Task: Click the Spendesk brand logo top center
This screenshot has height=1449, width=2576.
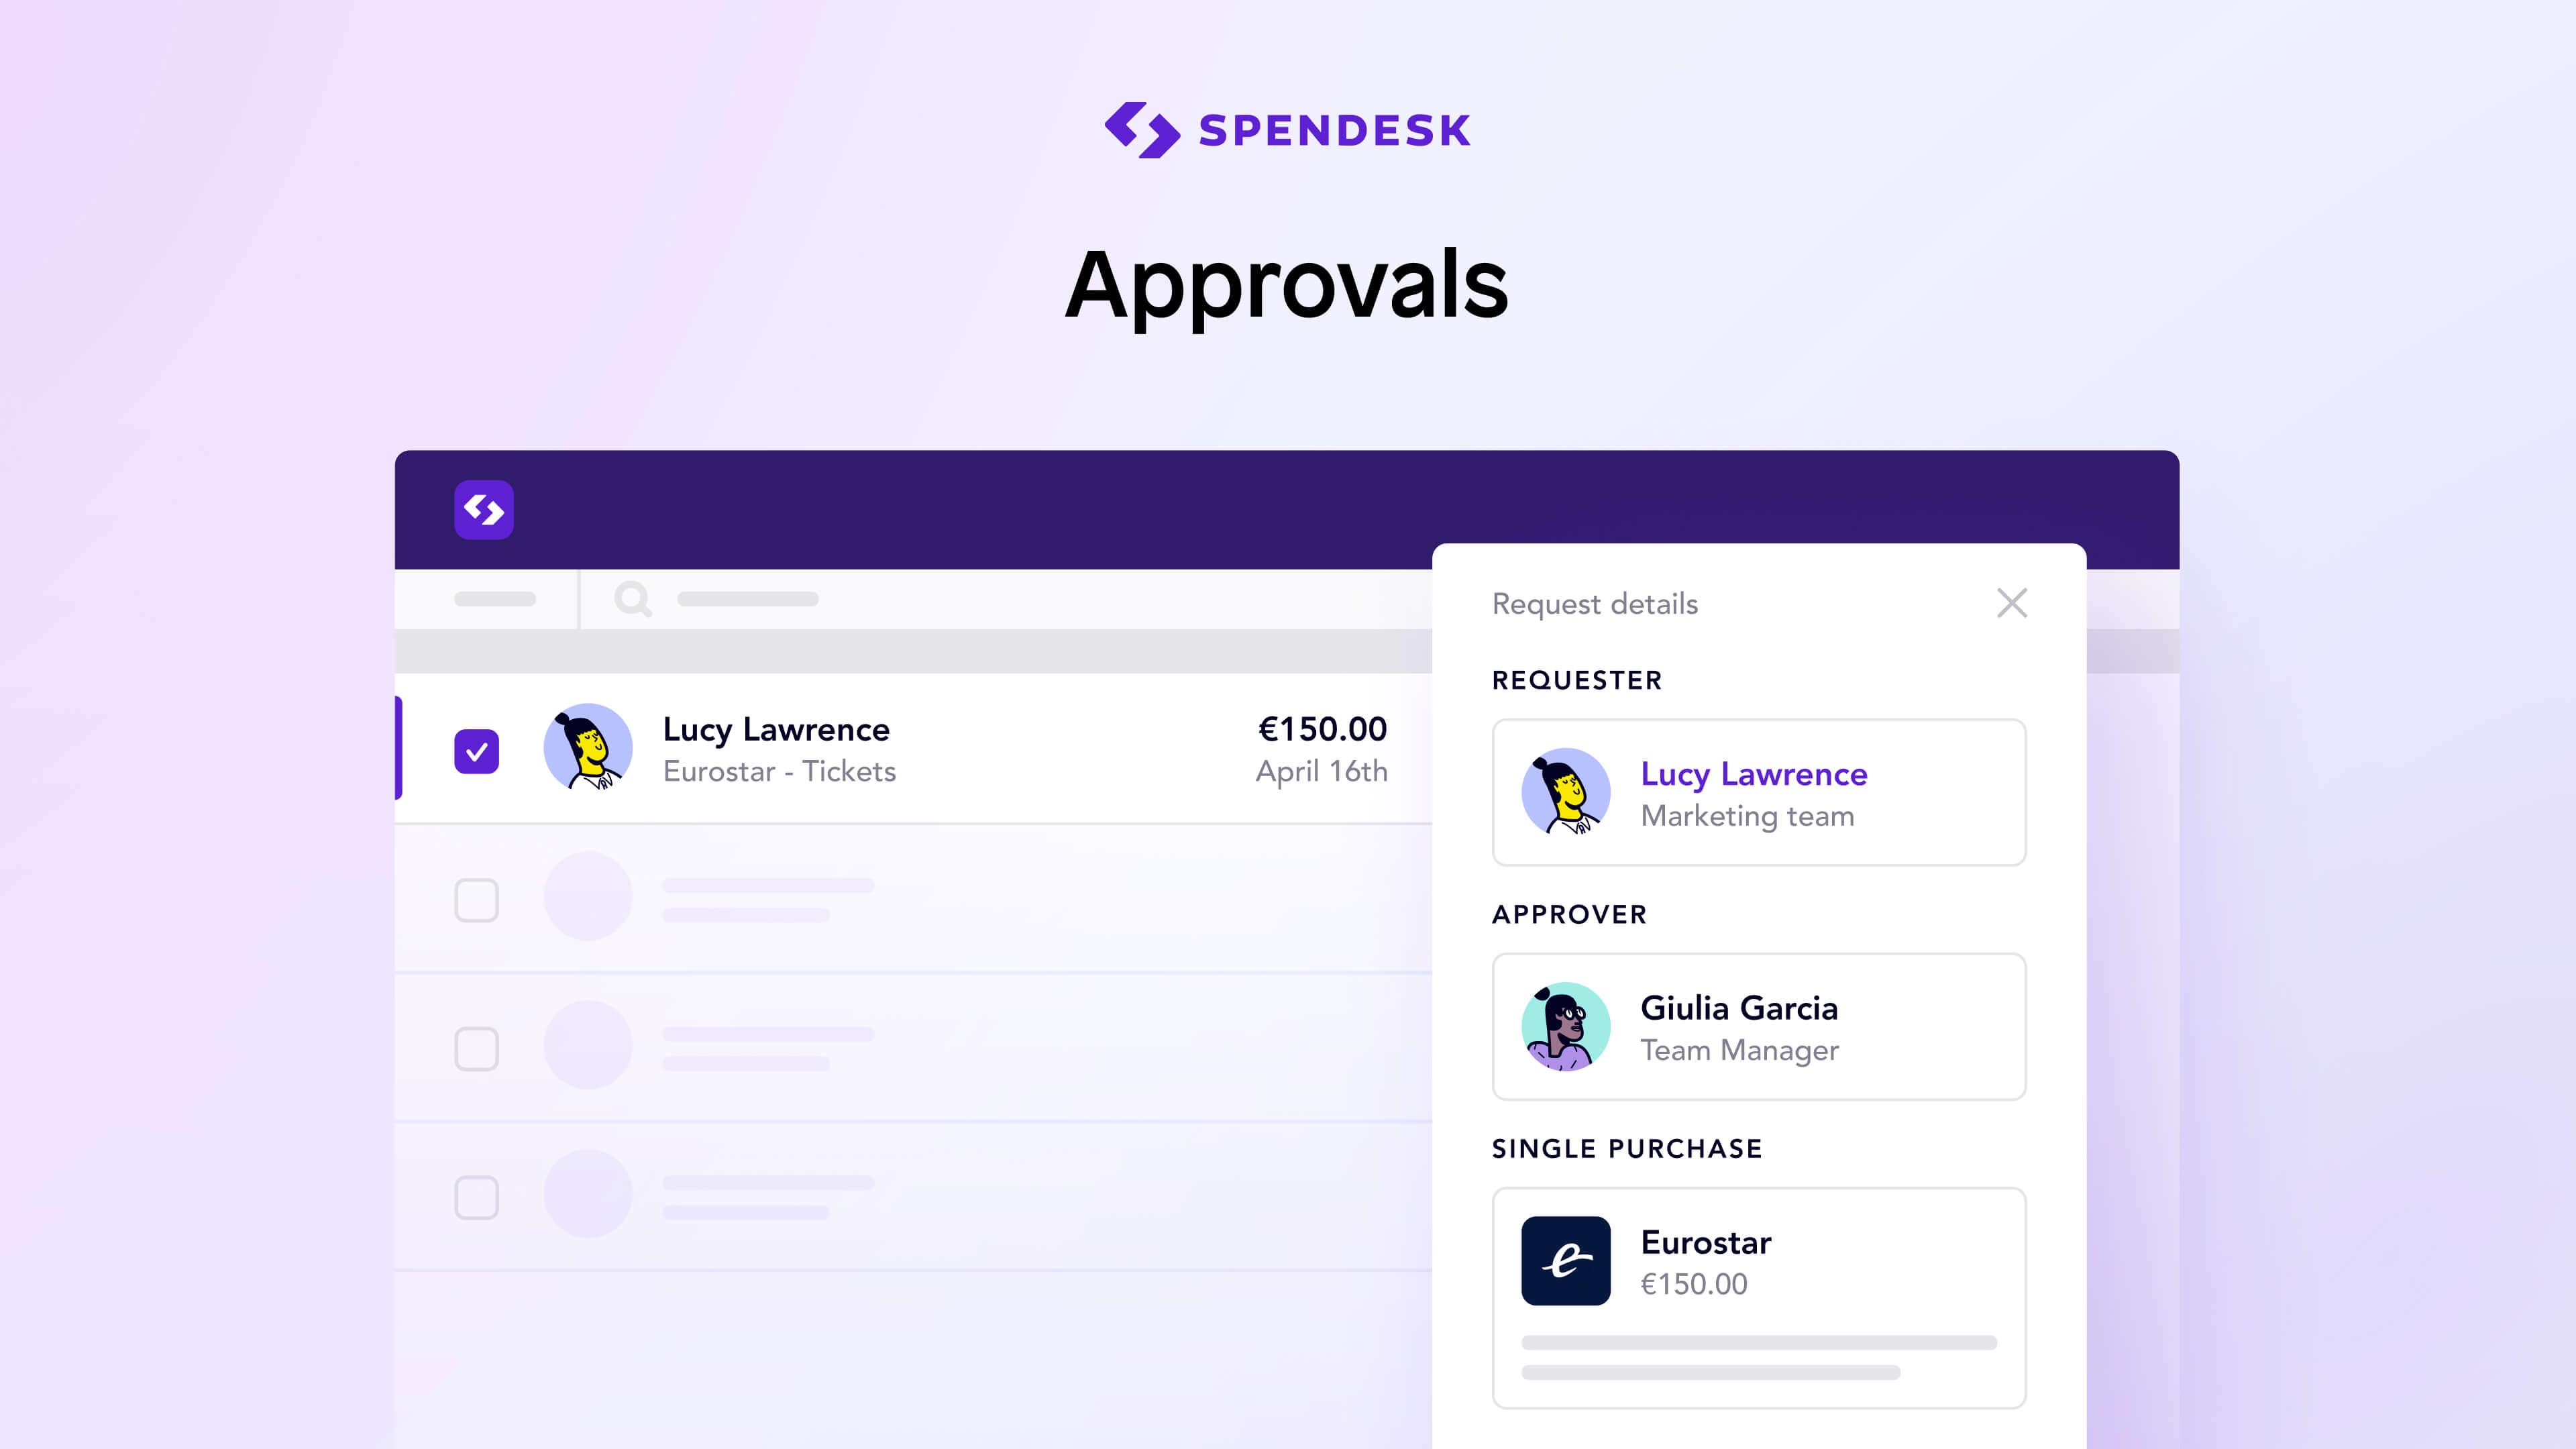Action: tap(1286, 127)
